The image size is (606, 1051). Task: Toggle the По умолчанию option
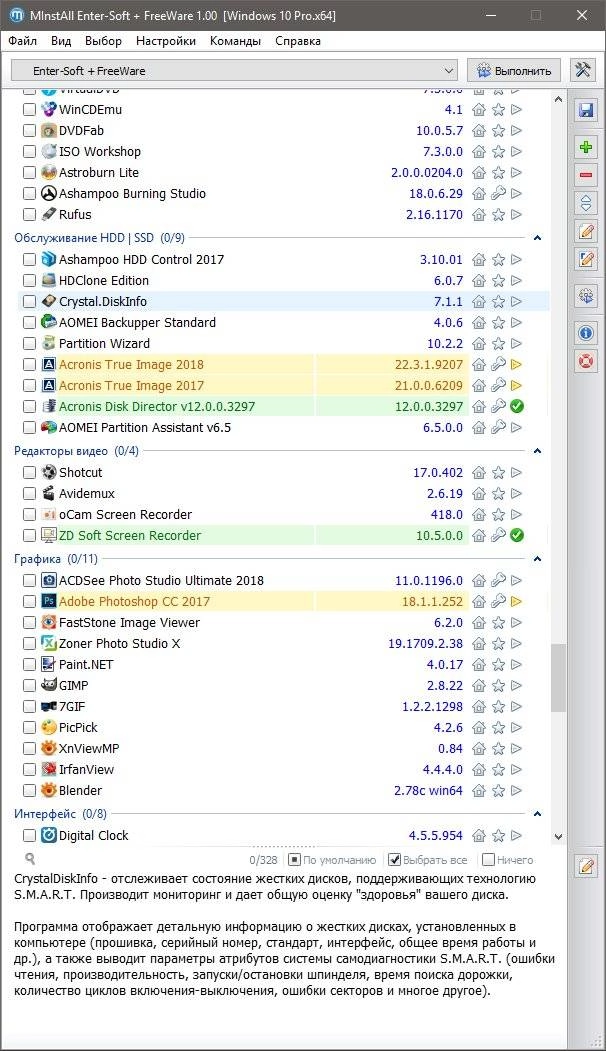click(x=294, y=859)
